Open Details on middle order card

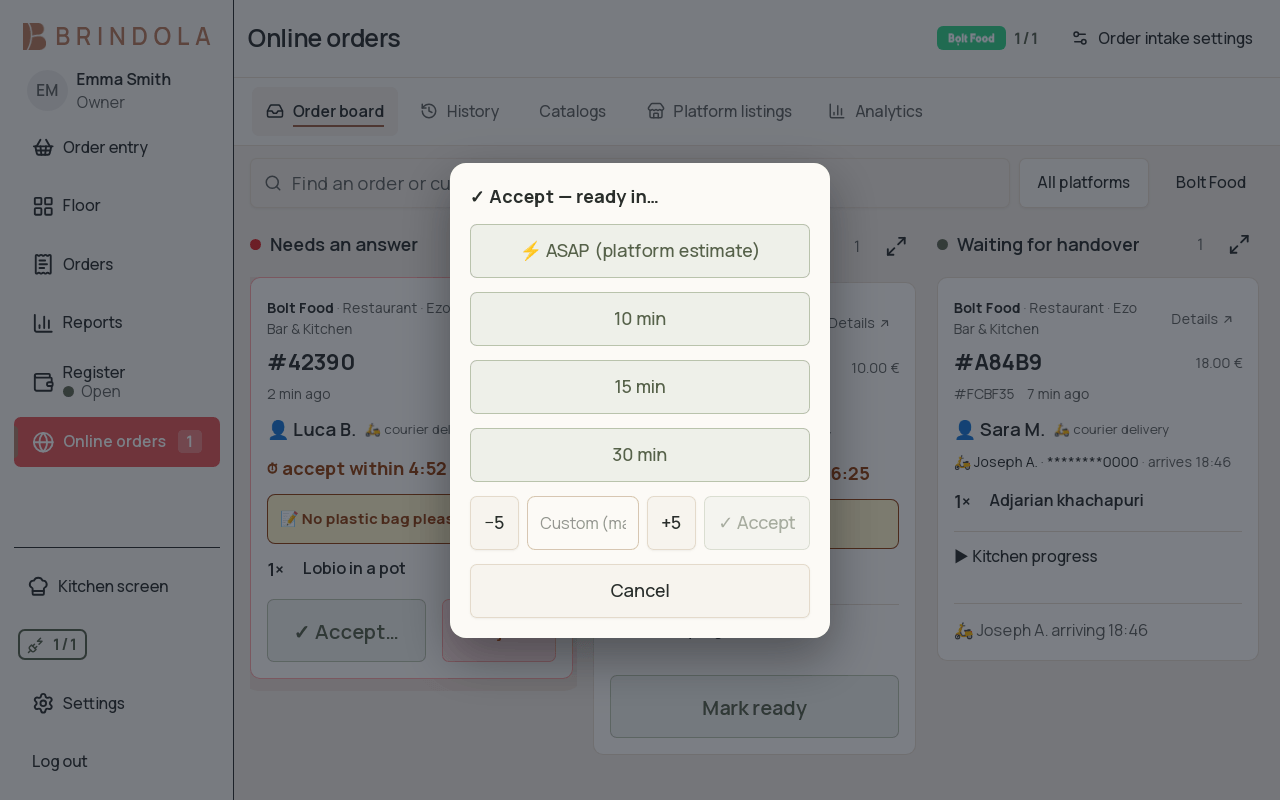click(859, 323)
